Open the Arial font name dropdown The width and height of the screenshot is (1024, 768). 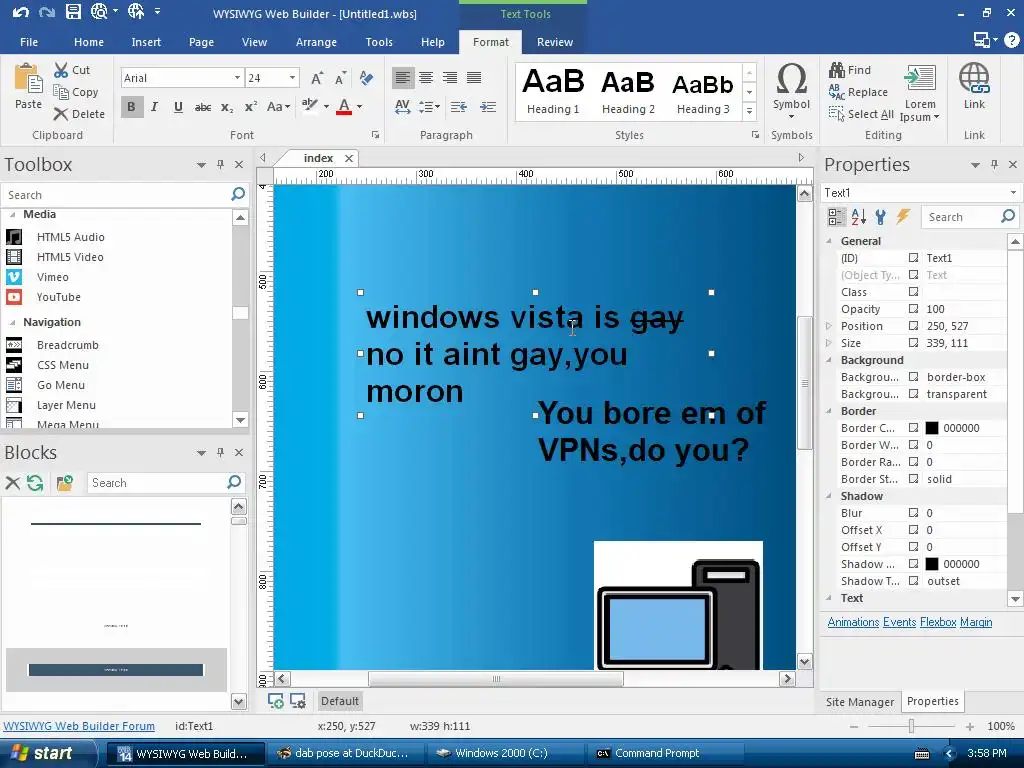pos(237,78)
